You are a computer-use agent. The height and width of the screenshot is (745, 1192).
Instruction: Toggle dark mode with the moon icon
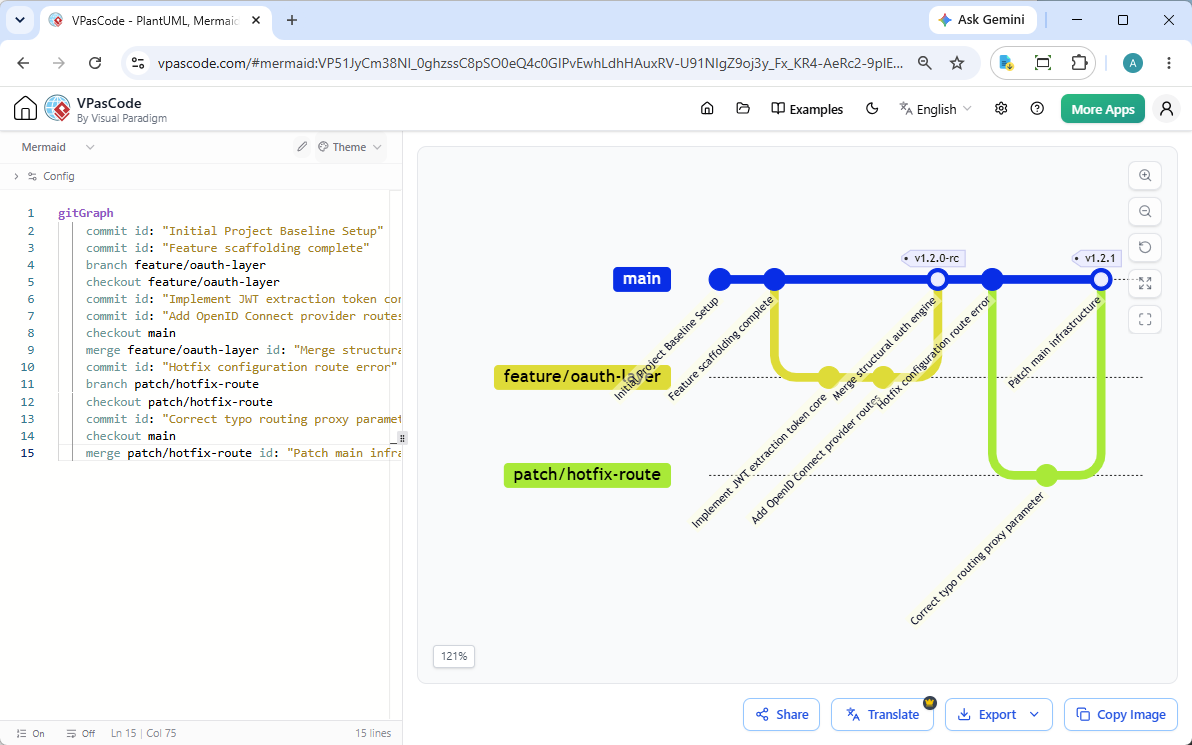872,109
